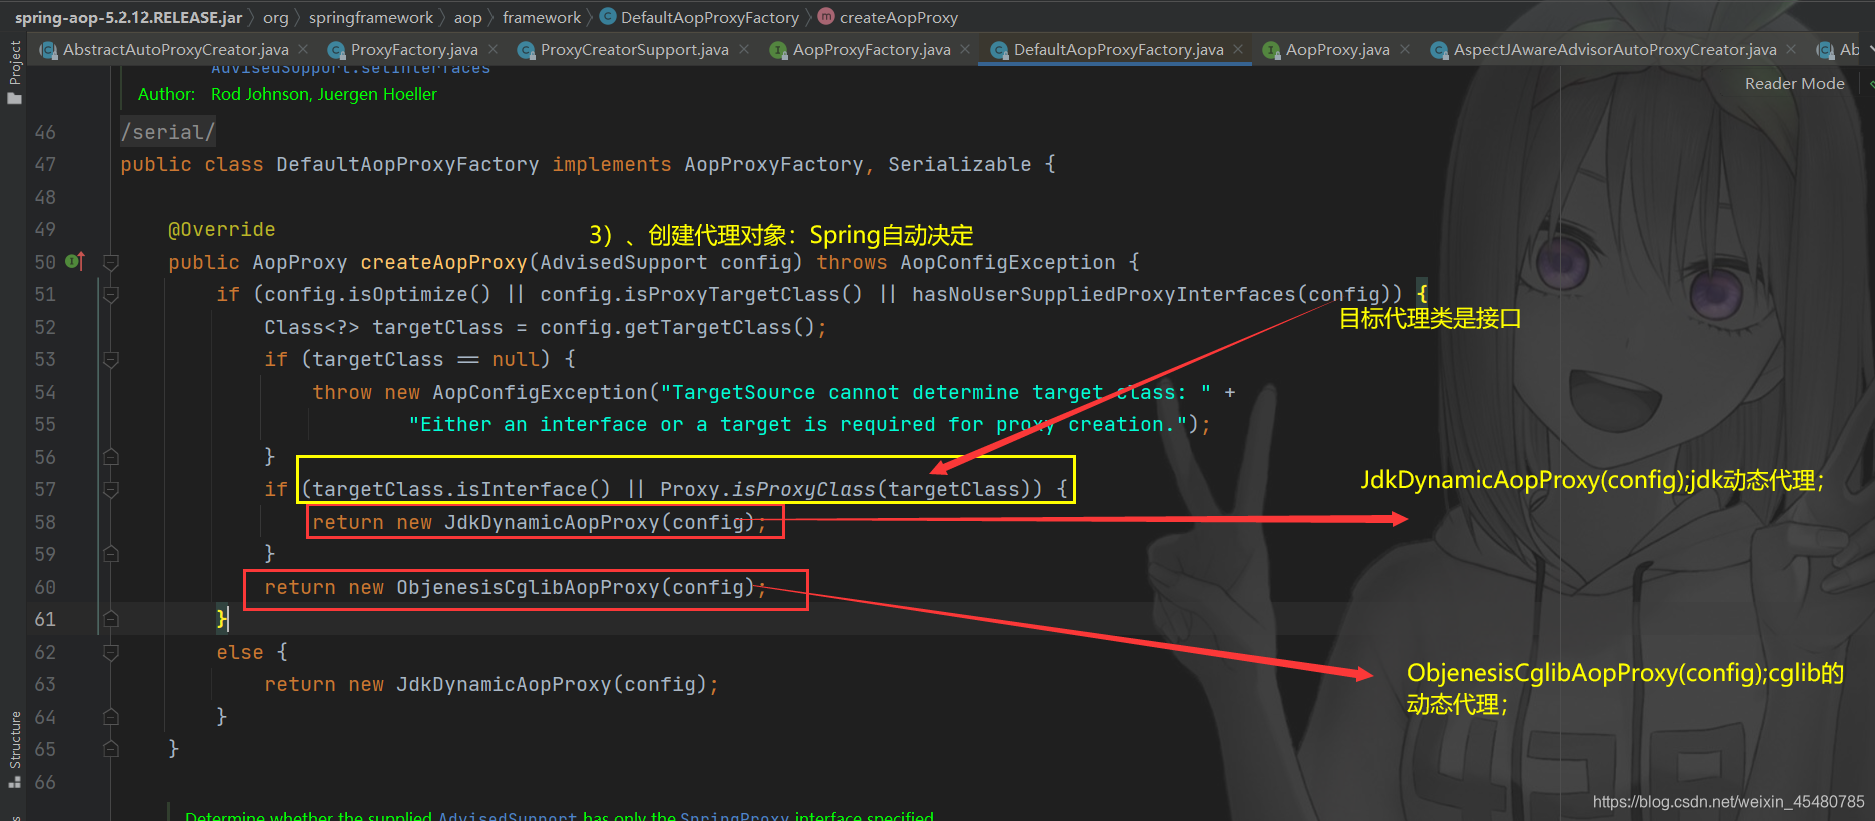Click line number 63 in the gutter
1875x821 pixels.
[x=45, y=685]
